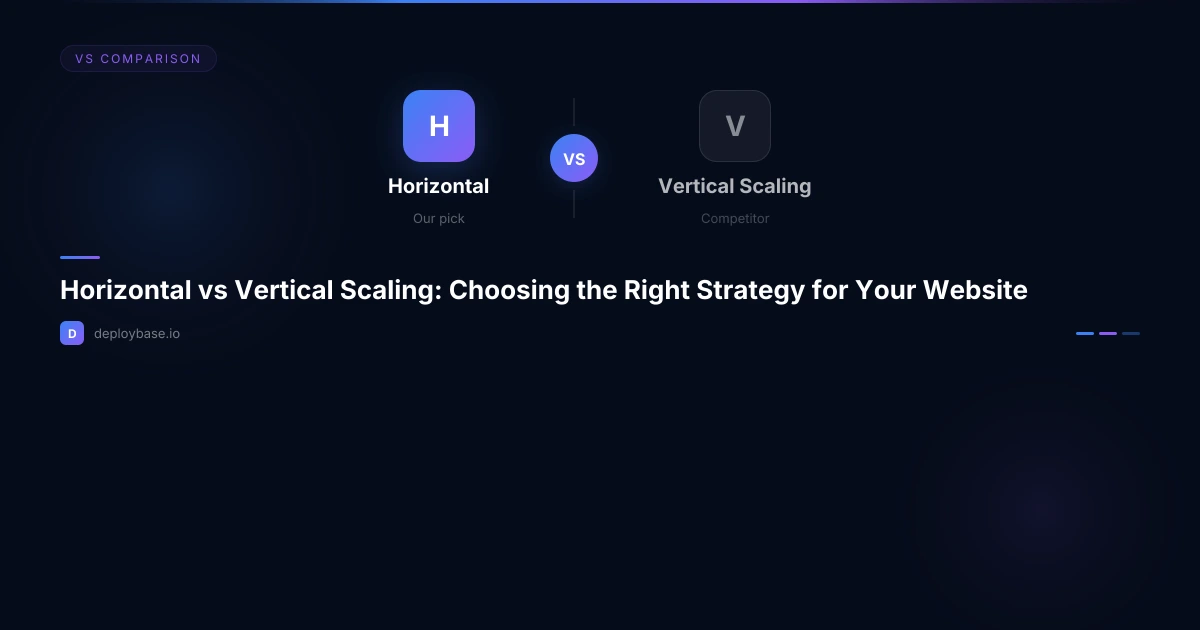Select the VS COMPARISON pill tag
Screen dimensions: 1200x630
138,59
